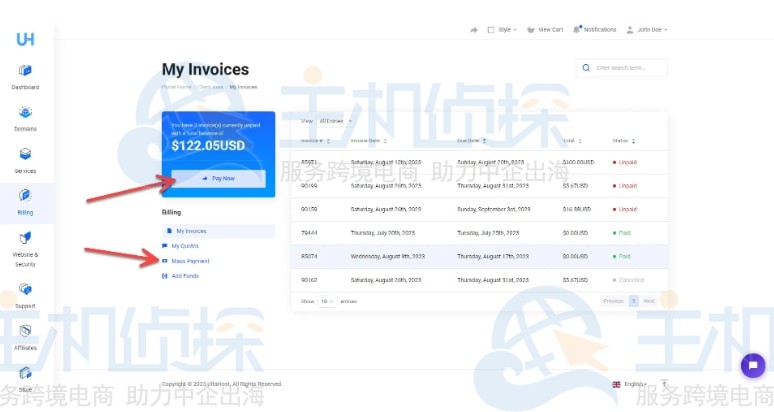Open Website & Security in the sidebar
774x412 pixels.
click(25, 249)
